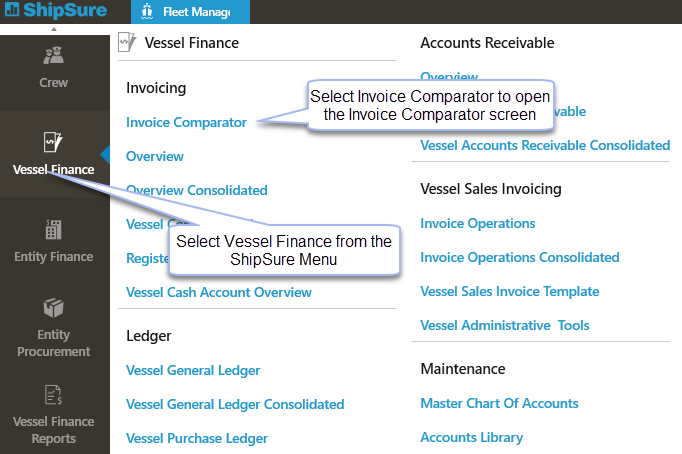Open the Entity Finance building icon
The width and height of the screenshot is (682, 454).
click(x=54, y=229)
